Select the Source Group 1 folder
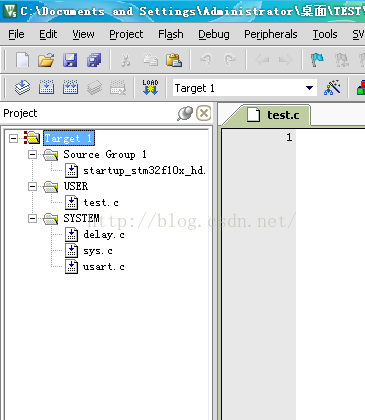The width and height of the screenshot is (365, 420). pyautogui.click(x=105, y=154)
